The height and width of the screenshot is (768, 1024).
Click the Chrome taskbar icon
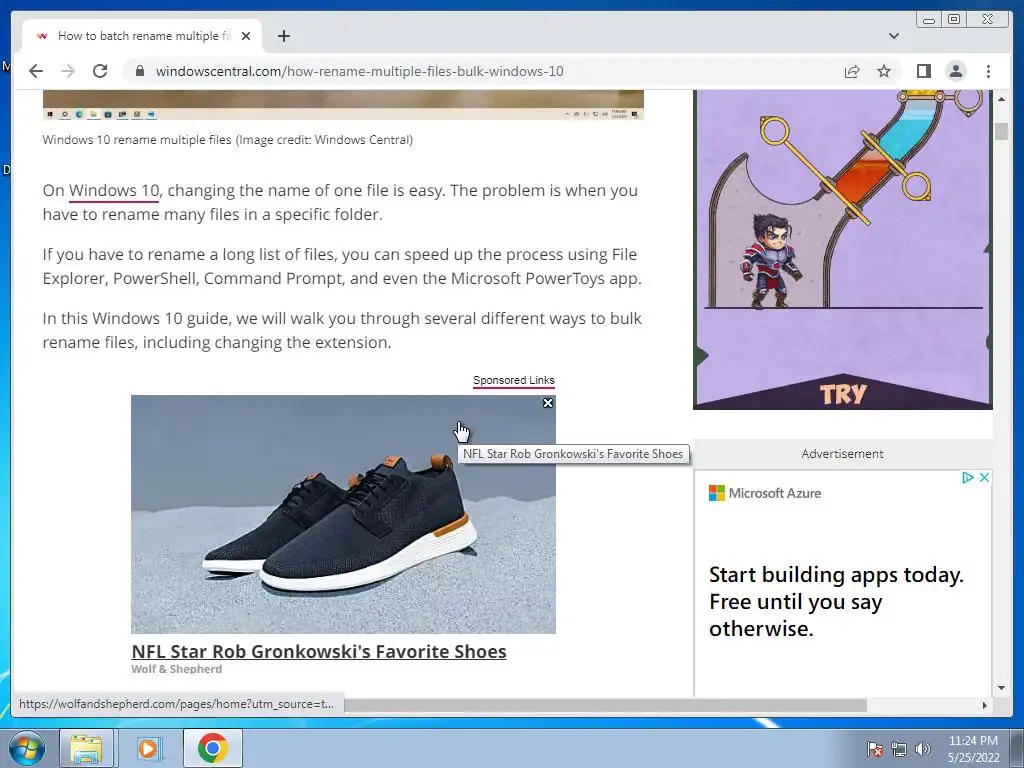pos(213,748)
